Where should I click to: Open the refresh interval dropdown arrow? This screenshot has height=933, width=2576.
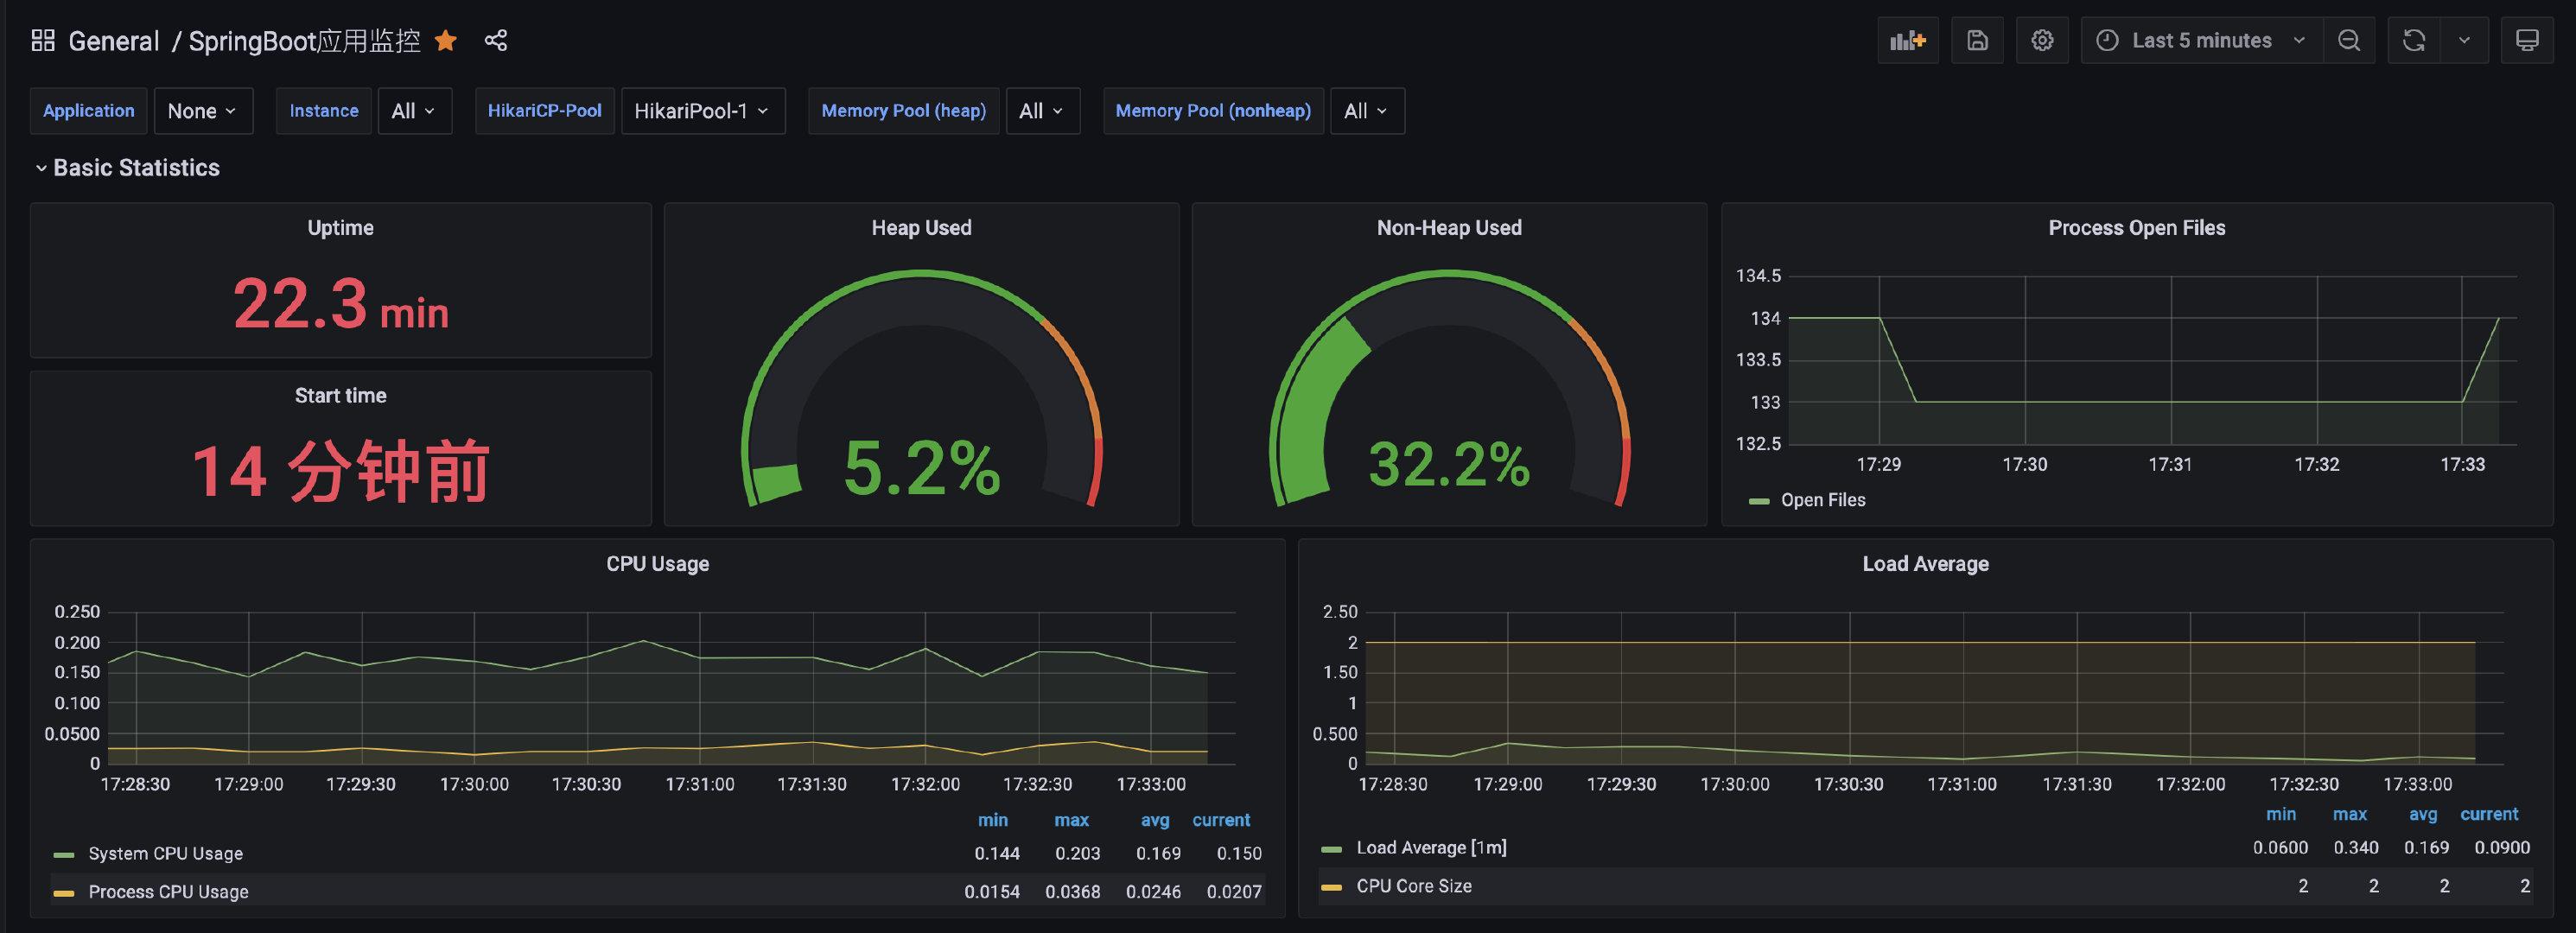click(2464, 41)
